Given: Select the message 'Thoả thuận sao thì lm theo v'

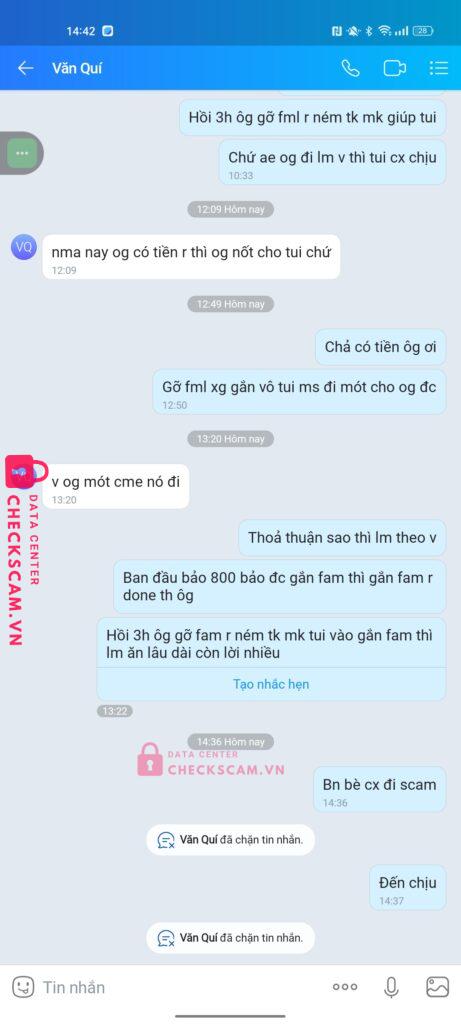Looking at the screenshot, I should (342, 538).
